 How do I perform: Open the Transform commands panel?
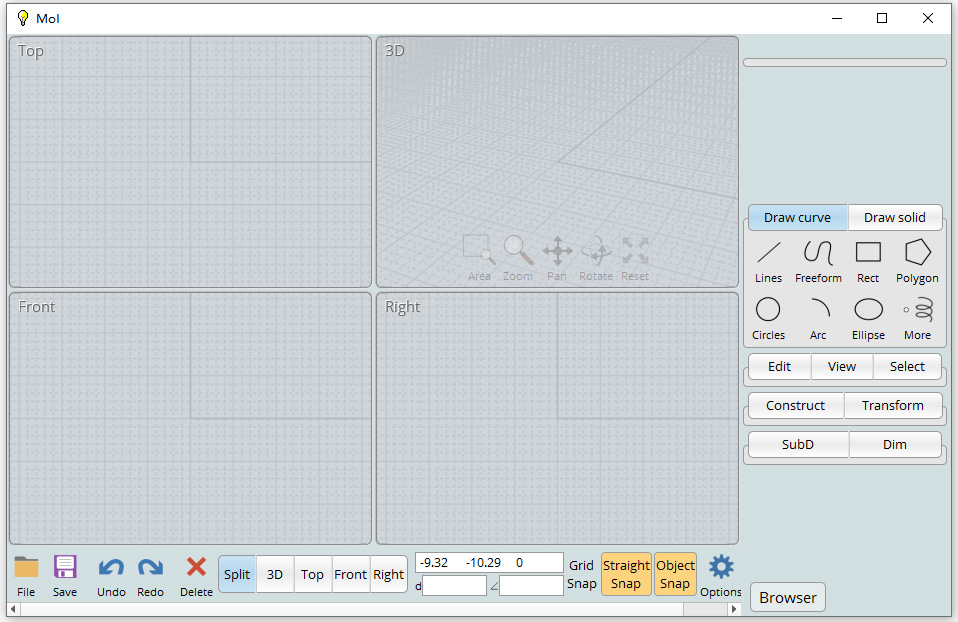(x=892, y=406)
